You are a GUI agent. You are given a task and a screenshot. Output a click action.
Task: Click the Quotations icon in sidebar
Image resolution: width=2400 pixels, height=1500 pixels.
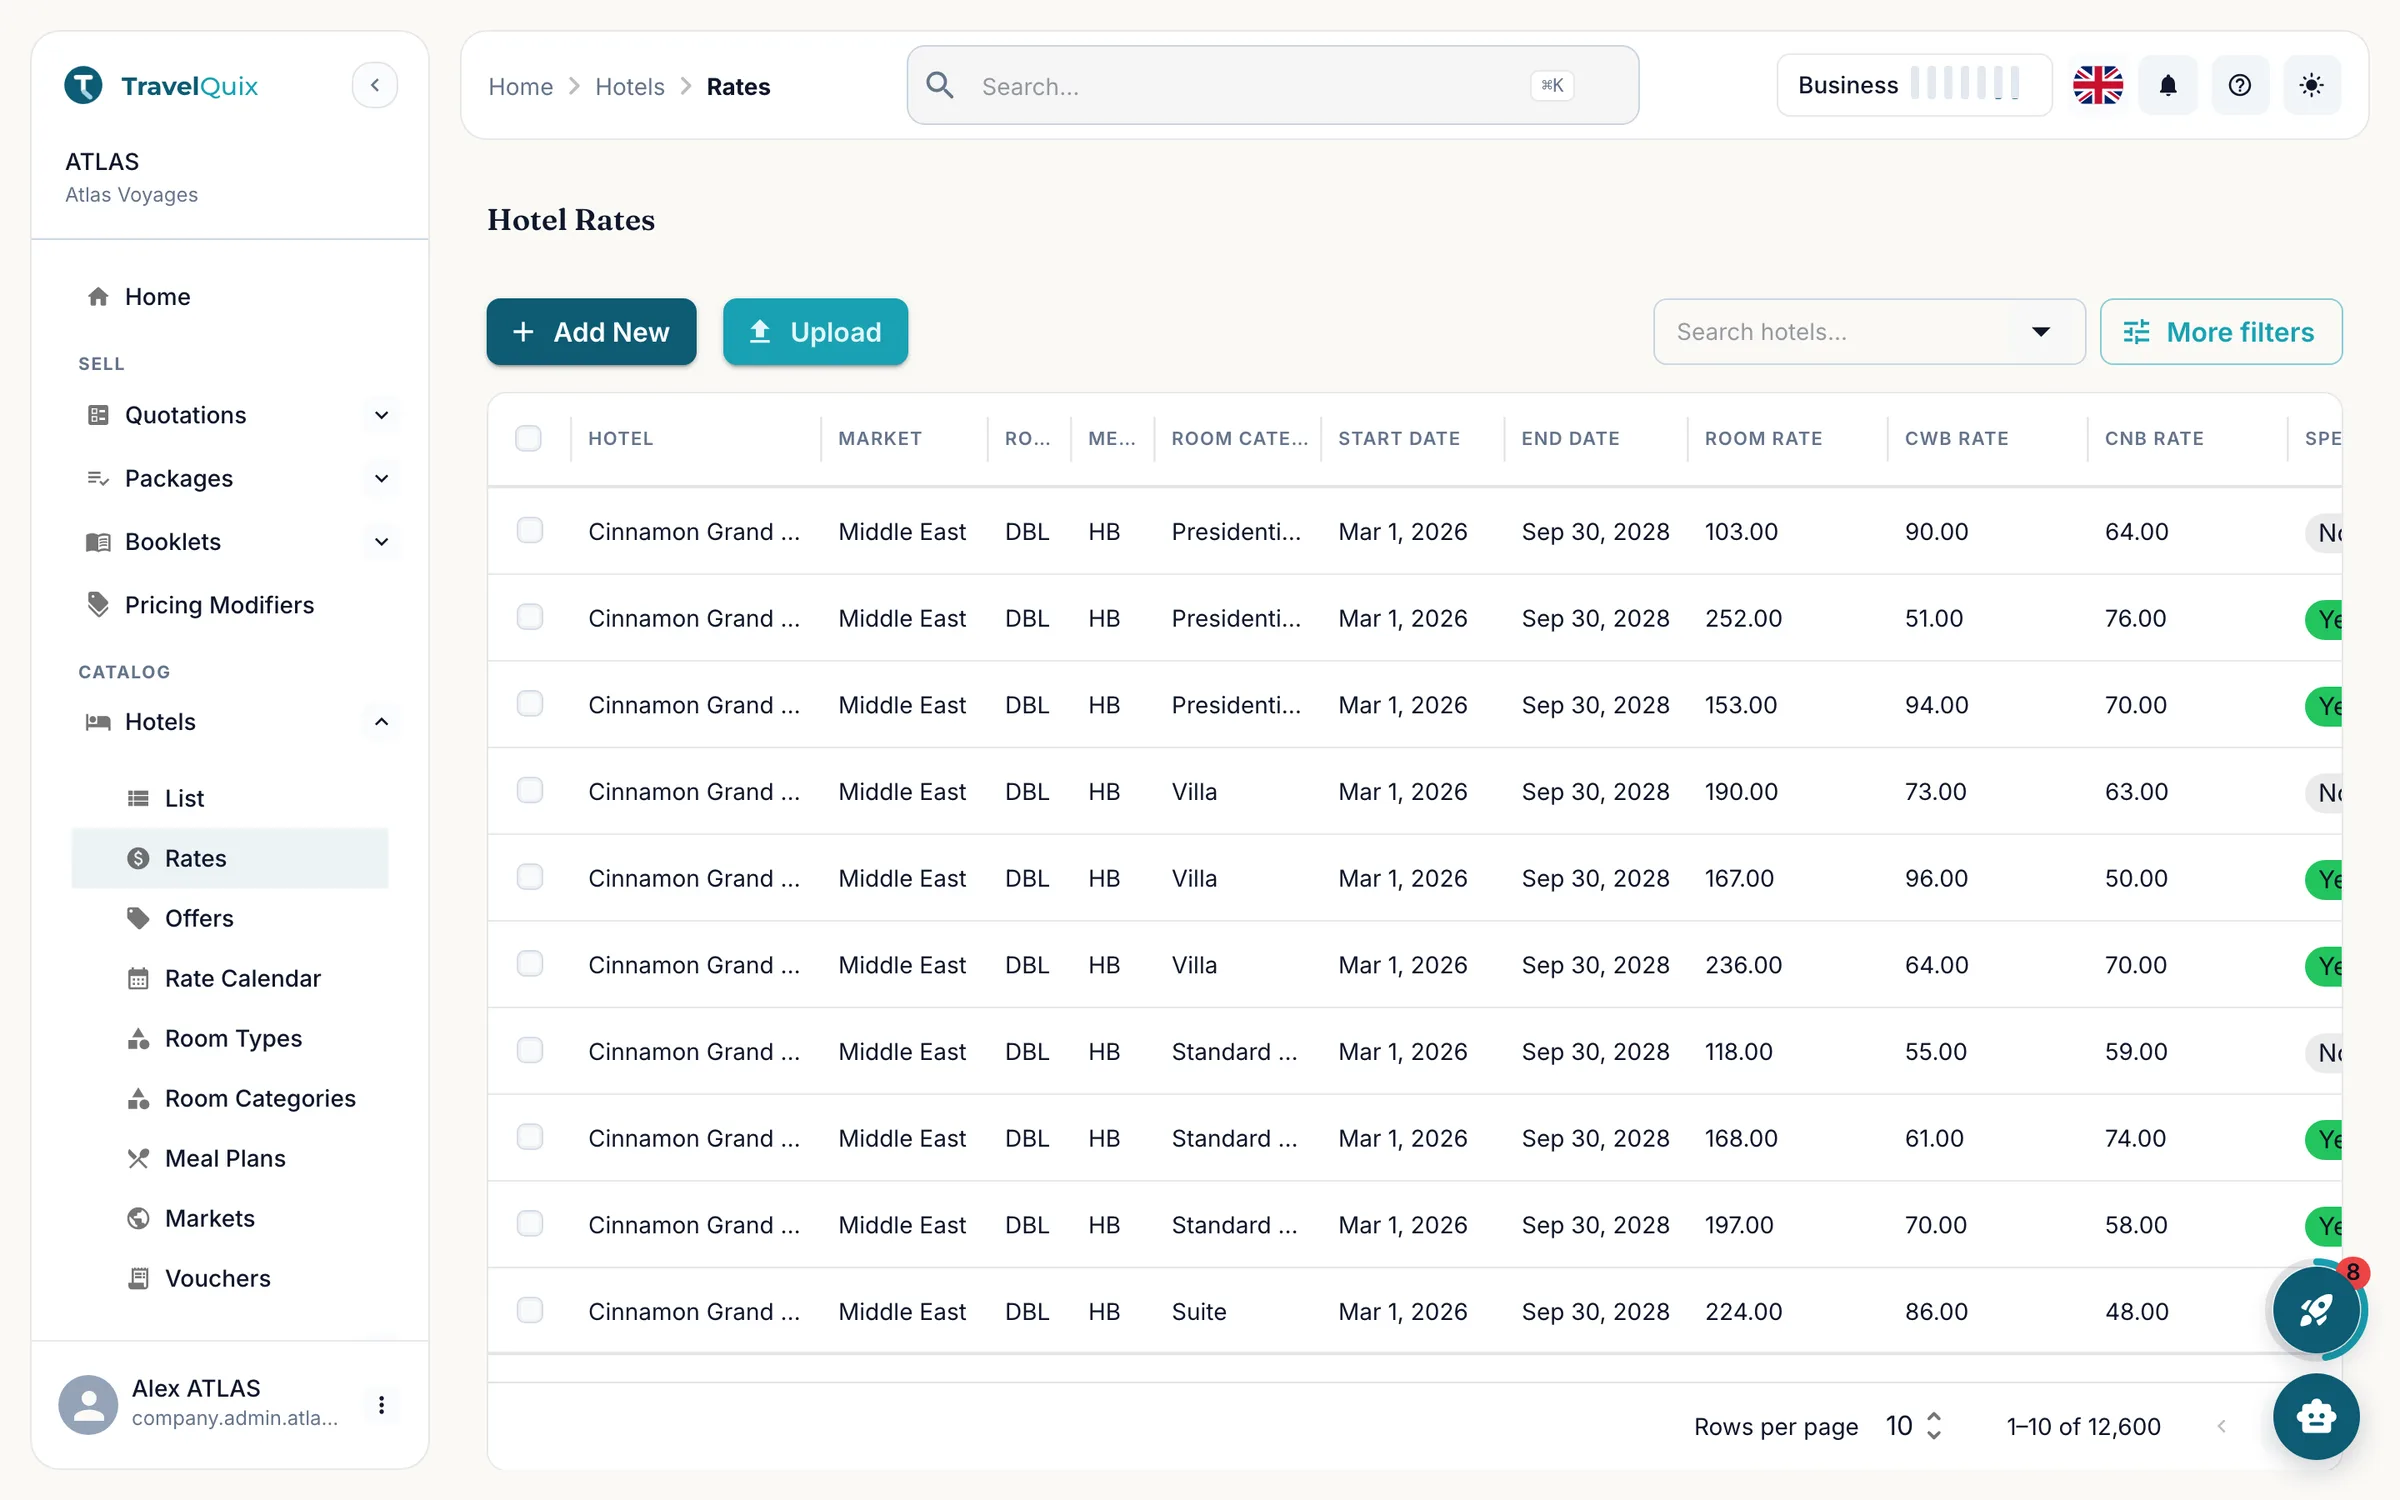[x=98, y=415]
